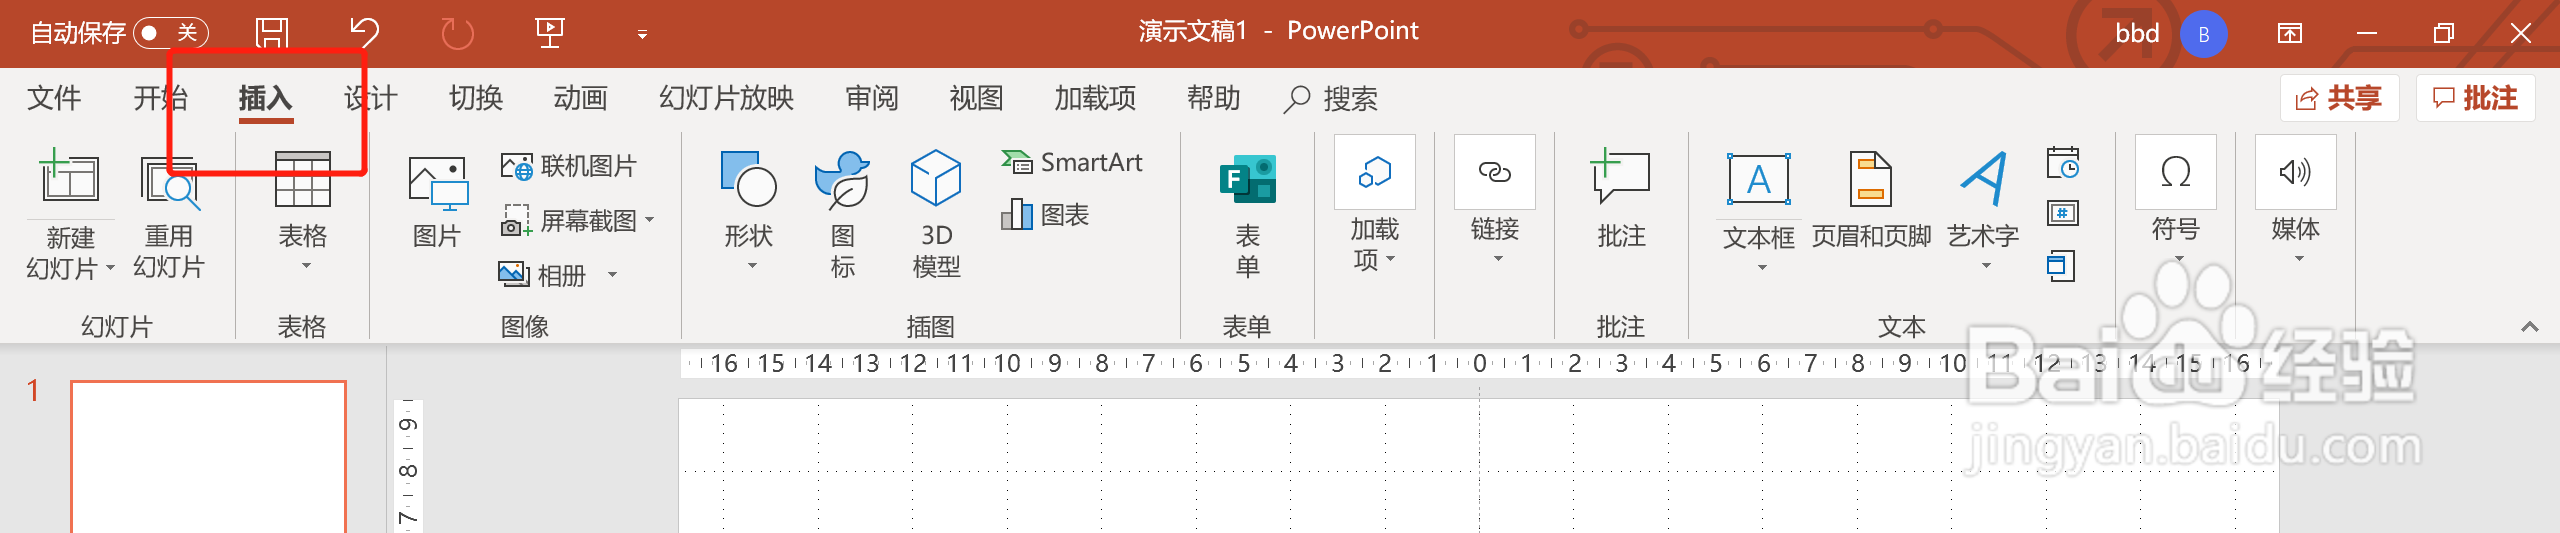Click the user account avatar B
Image resolution: width=2560 pixels, height=533 pixels.
2203,34
